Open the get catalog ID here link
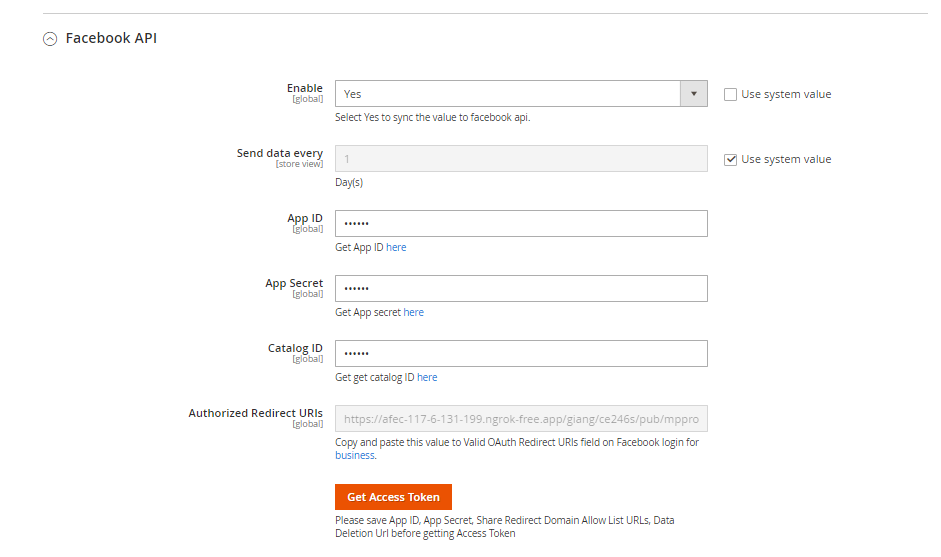The height and width of the screenshot is (557, 941). tap(427, 377)
